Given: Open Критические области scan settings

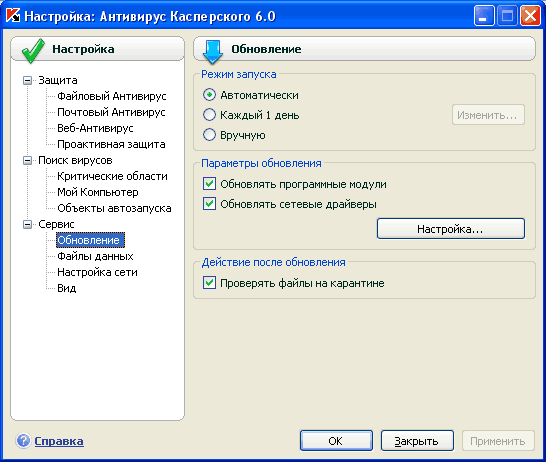Looking at the screenshot, I should 112,176.
